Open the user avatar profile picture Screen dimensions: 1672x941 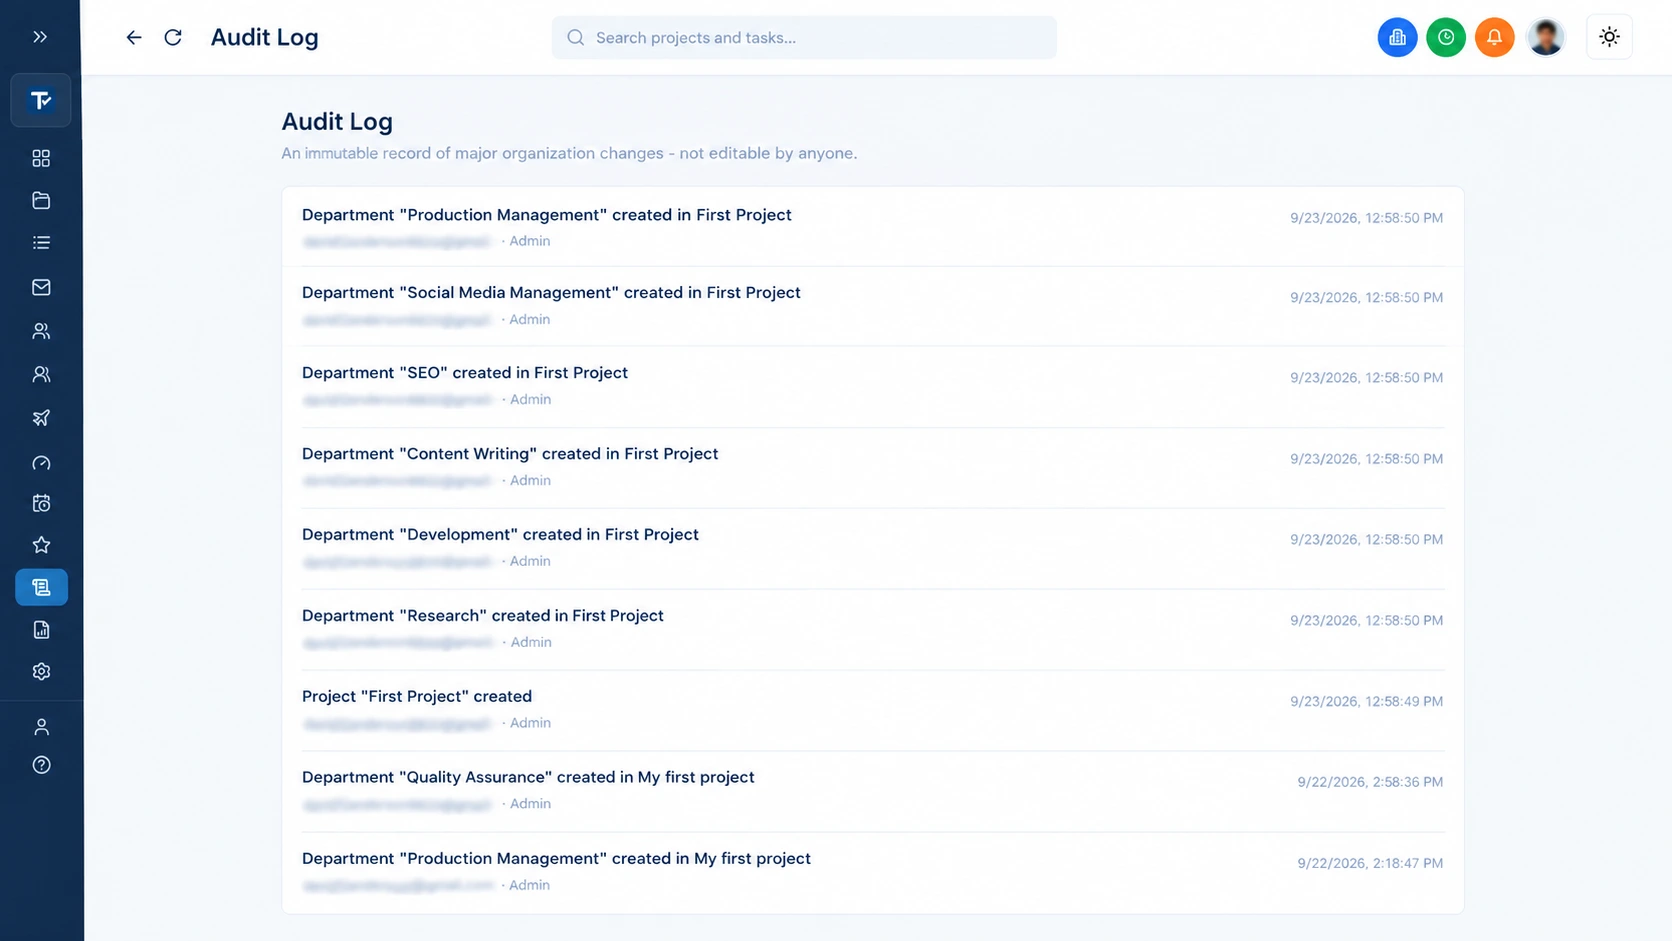coord(1546,37)
